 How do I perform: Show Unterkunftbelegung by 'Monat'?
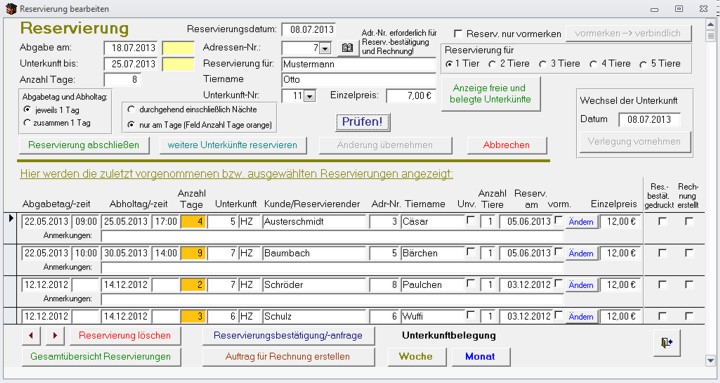pyautogui.click(x=480, y=357)
